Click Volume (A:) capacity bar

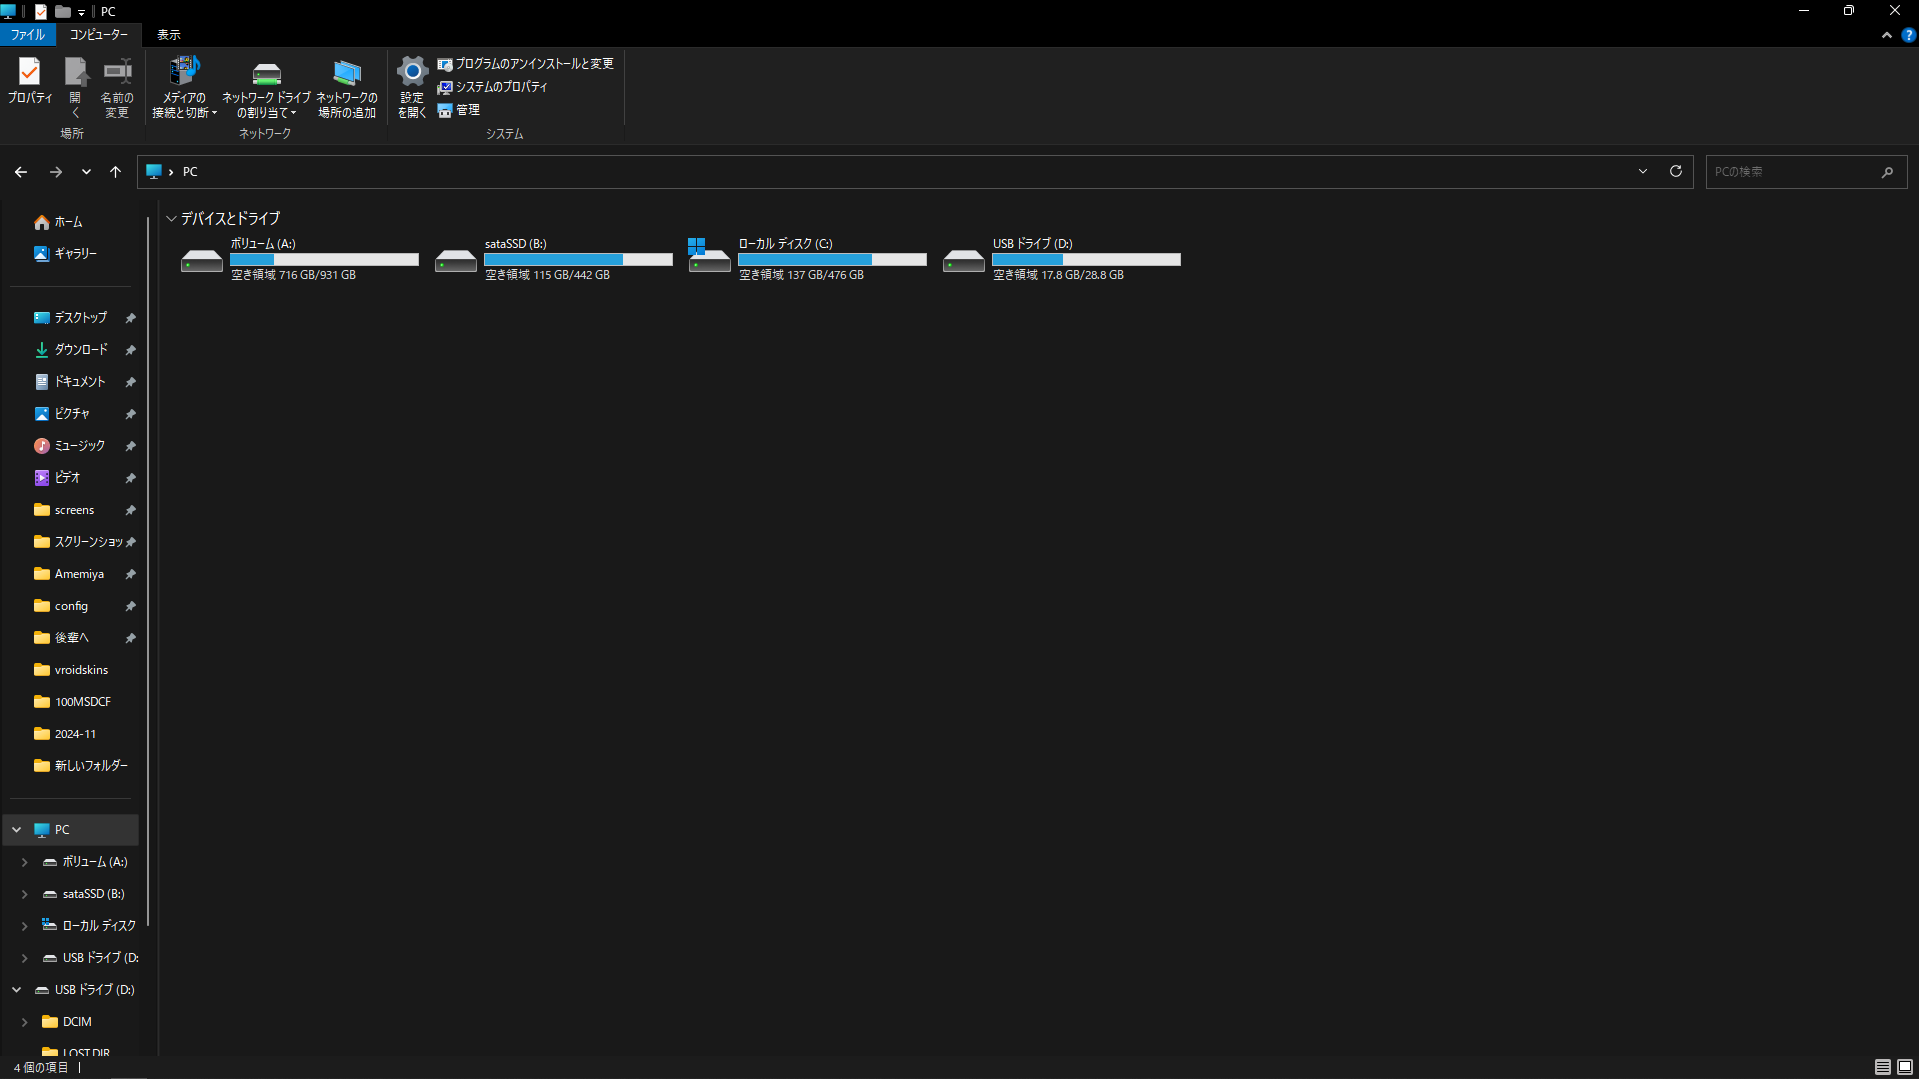tap(325, 260)
